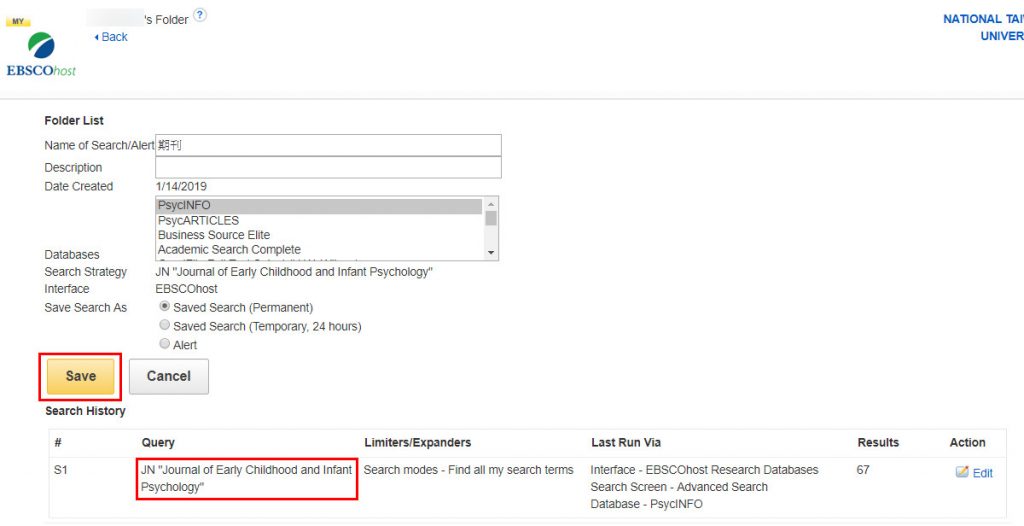Click the Edit pencil icon for S1
This screenshot has width=1024, height=526.
tap(962, 472)
